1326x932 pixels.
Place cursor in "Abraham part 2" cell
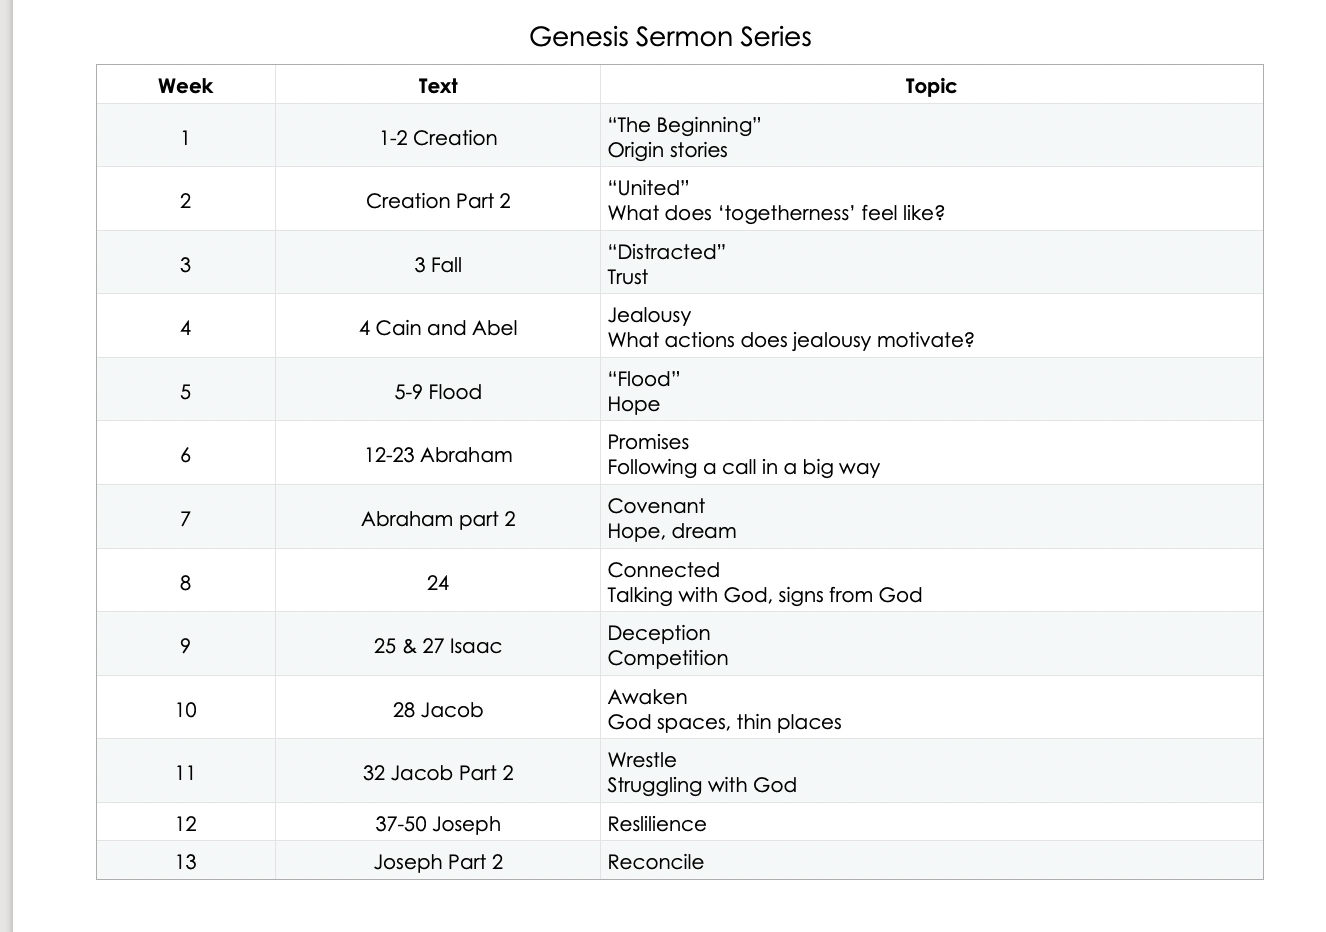point(438,519)
